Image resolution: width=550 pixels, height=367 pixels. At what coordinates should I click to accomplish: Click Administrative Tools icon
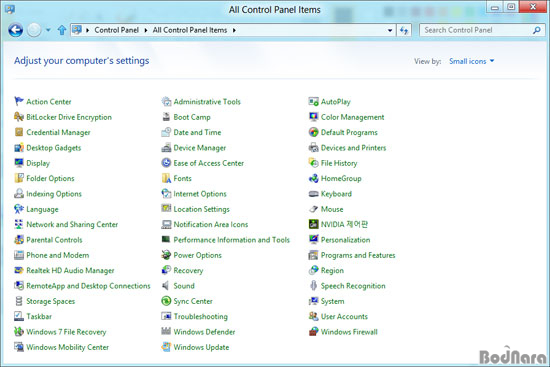tap(166, 101)
